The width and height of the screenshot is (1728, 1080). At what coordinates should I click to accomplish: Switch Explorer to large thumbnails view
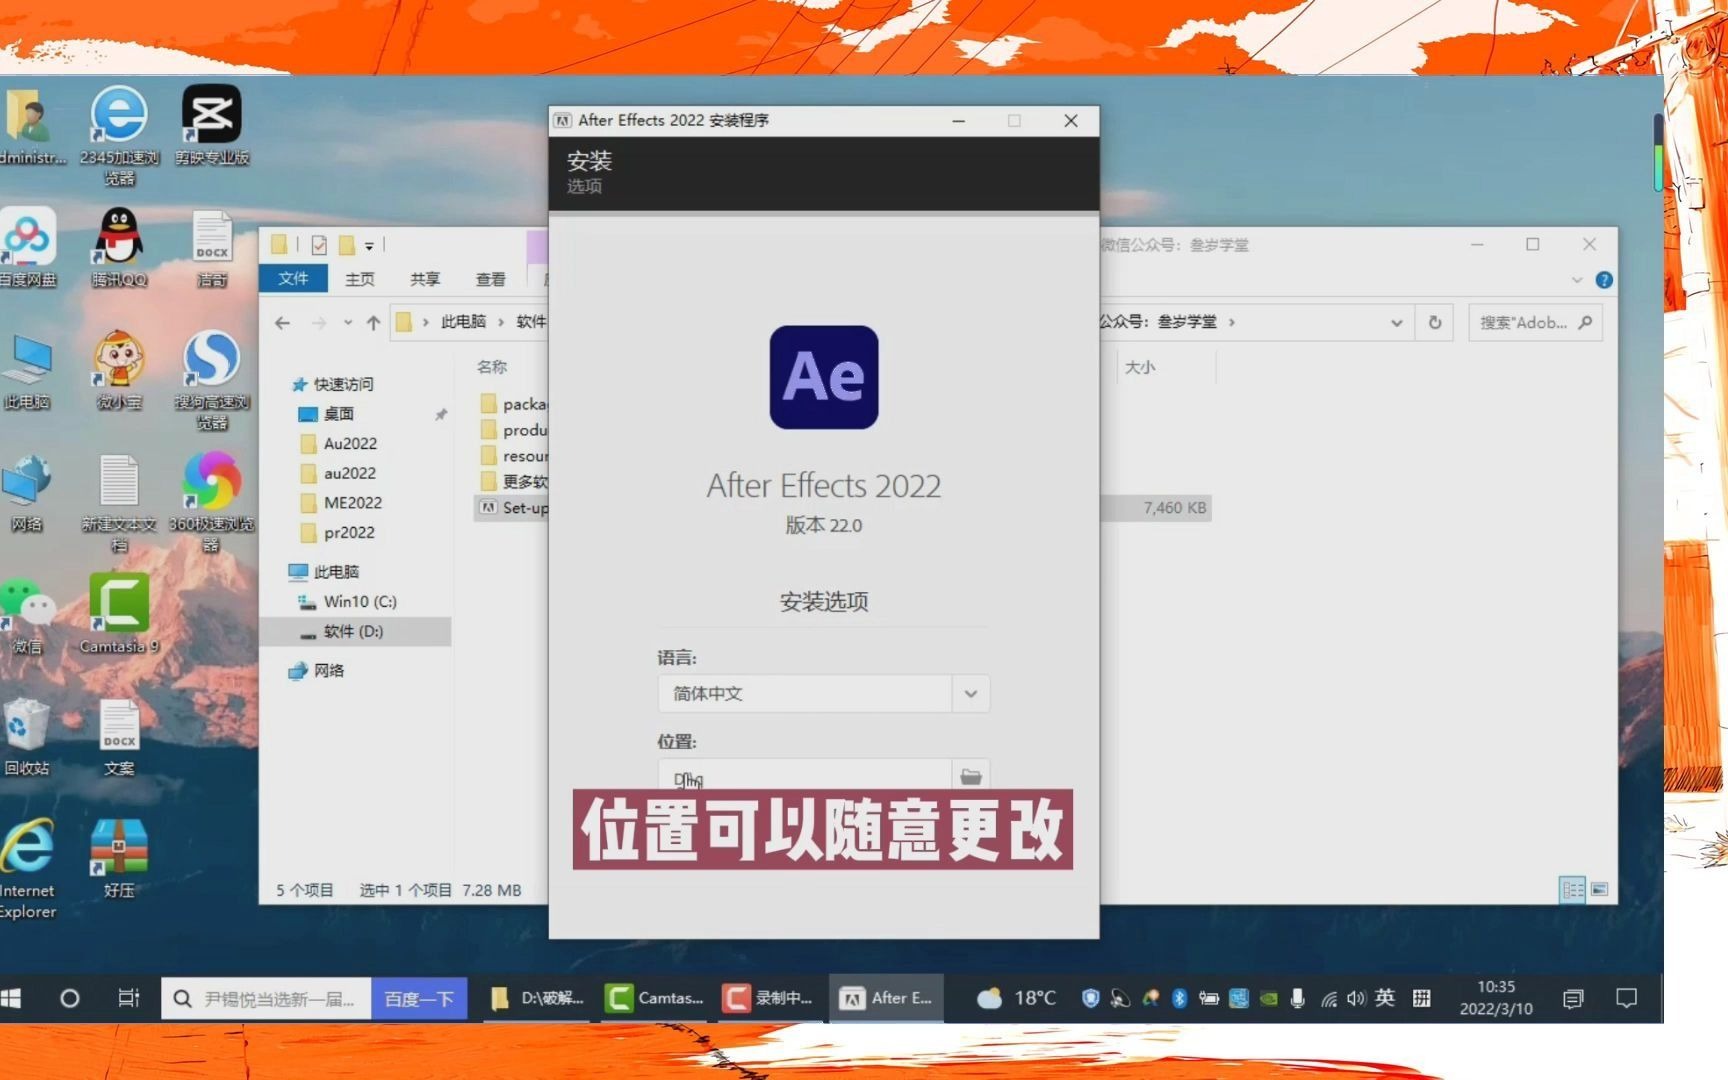[1598, 890]
